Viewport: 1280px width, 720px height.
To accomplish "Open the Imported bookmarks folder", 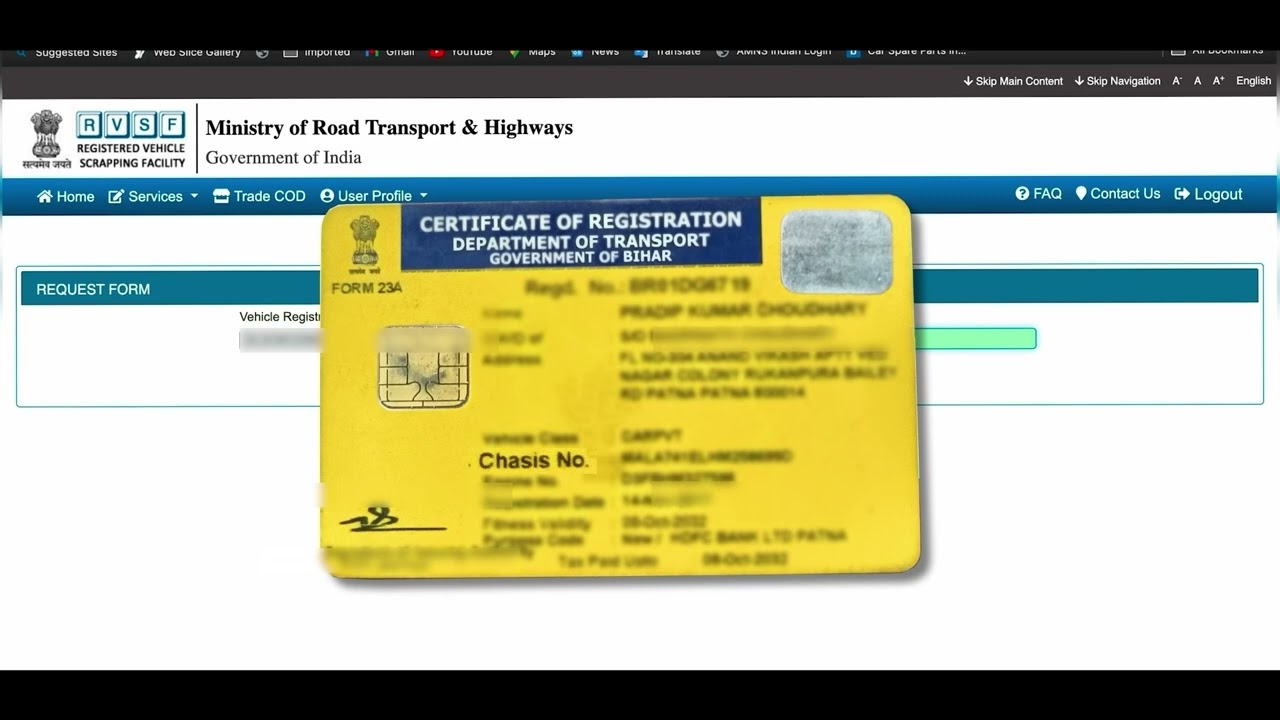I will pos(317,52).
